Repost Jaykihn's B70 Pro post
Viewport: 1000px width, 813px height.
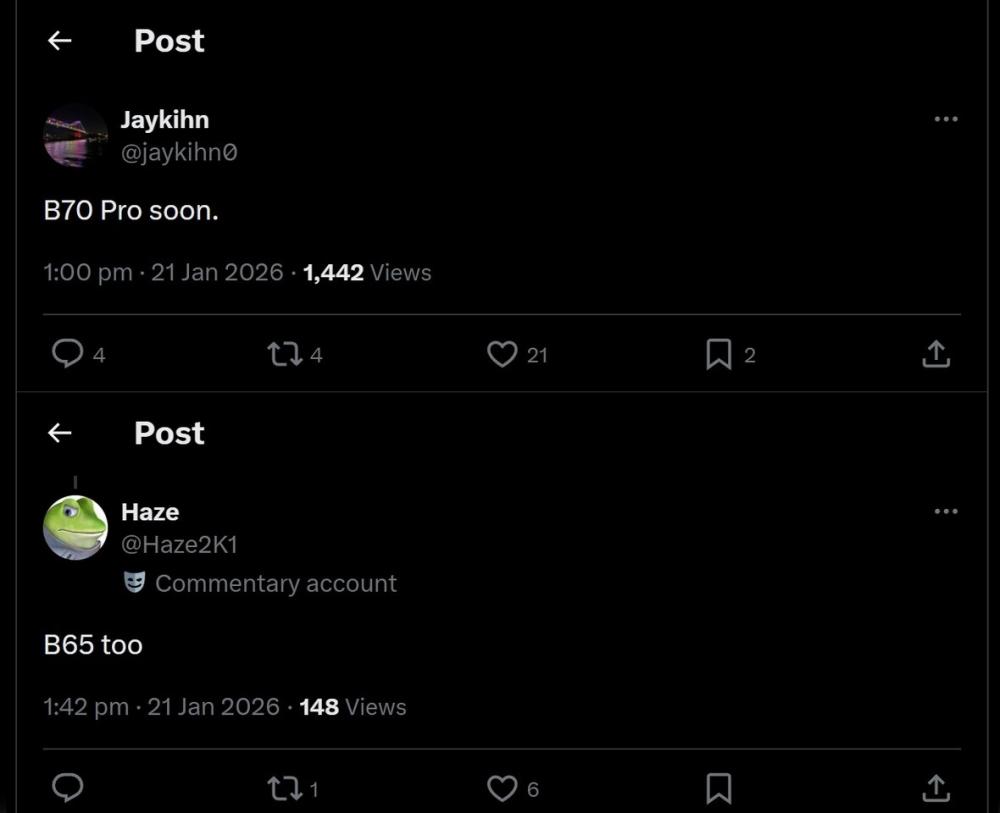[x=283, y=353]
